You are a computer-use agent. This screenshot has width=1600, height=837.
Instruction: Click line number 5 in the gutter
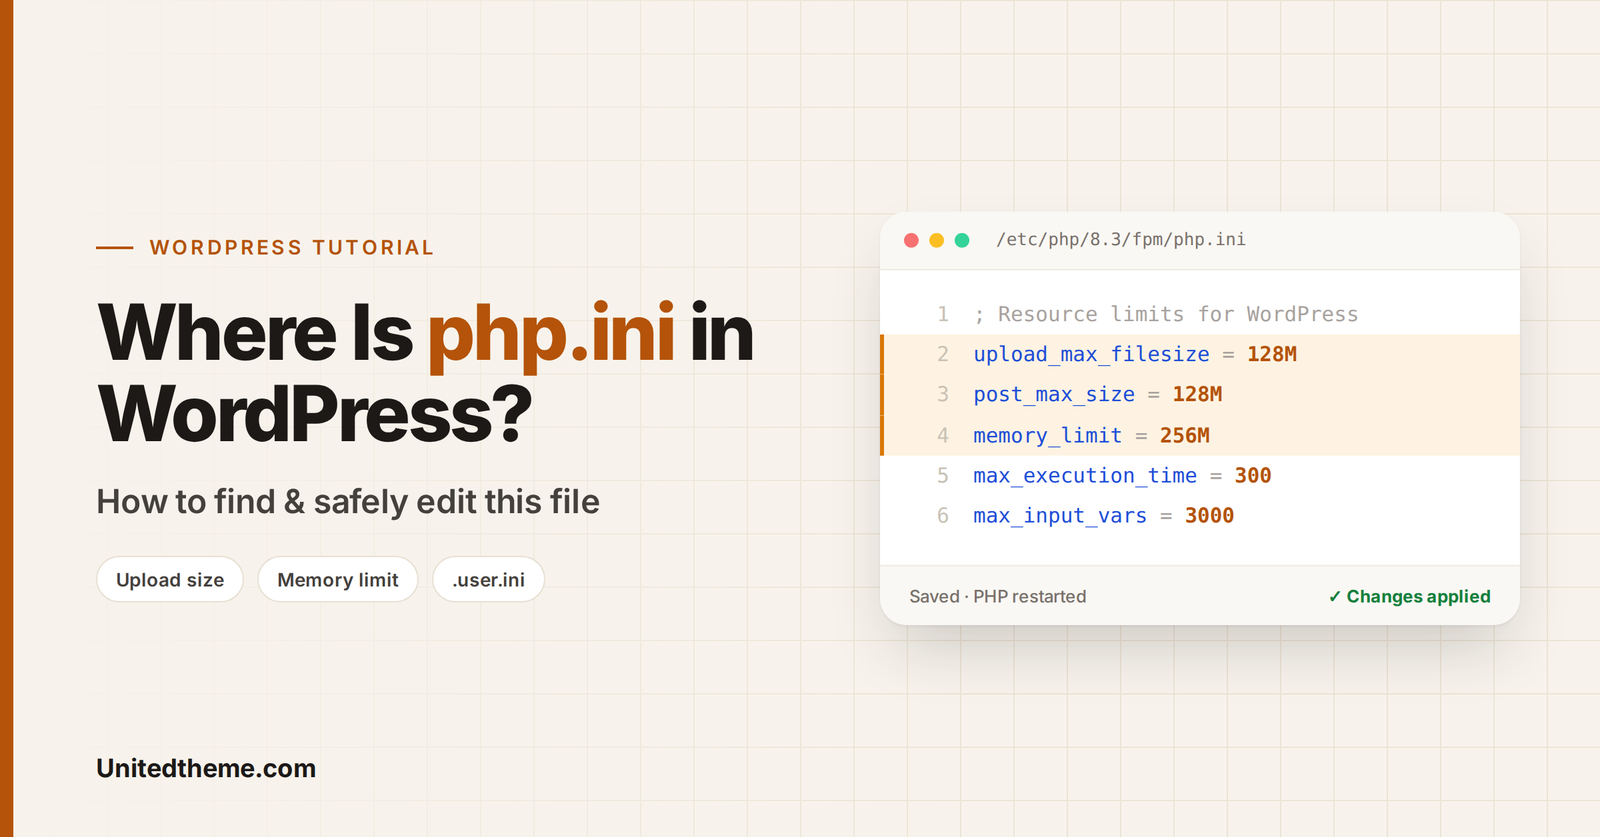click(943, 476)
